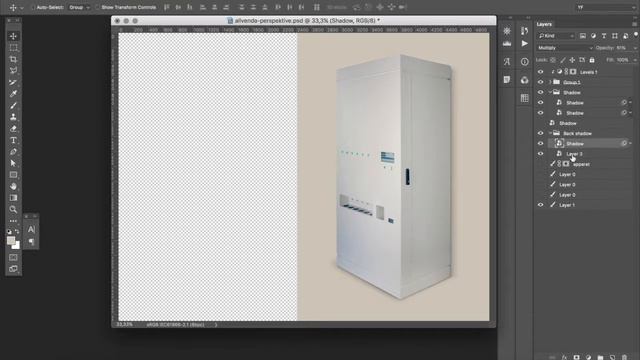Turn layer filtering on or off switch
This screenshot has height=360, width=640.
pyautogui.click(x=636, y=35)
